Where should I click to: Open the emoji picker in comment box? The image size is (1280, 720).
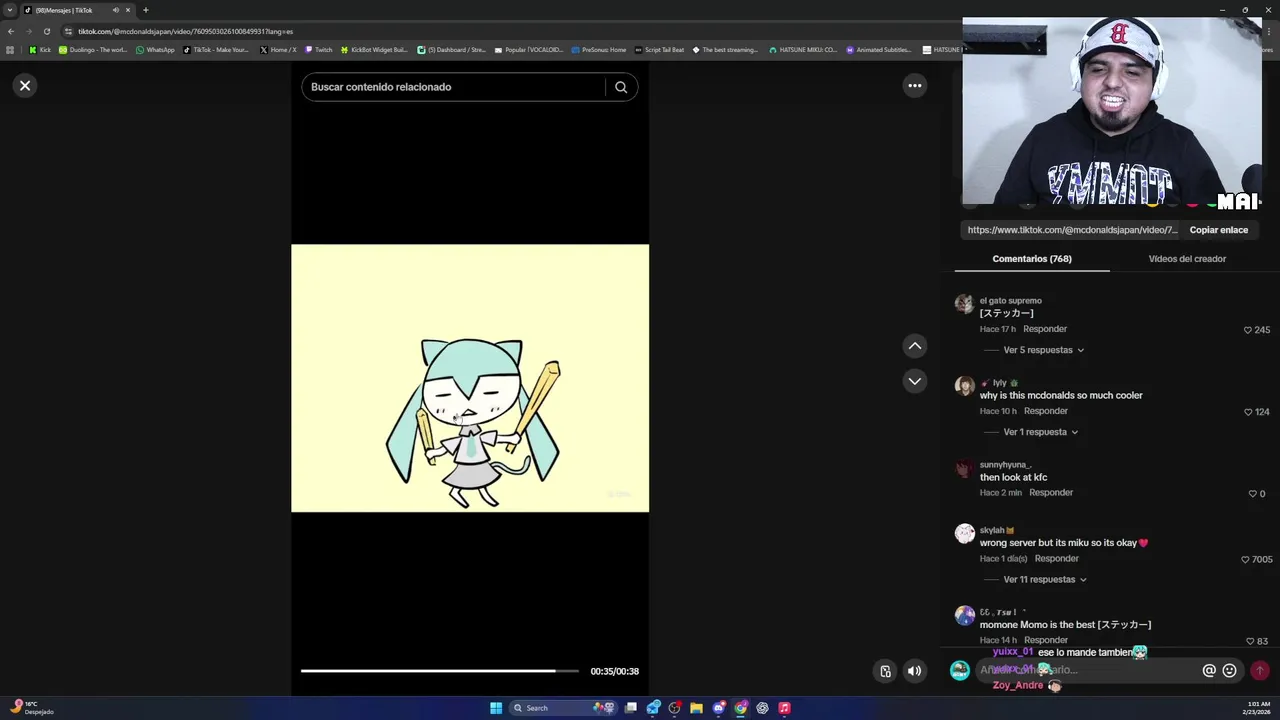1230,671
